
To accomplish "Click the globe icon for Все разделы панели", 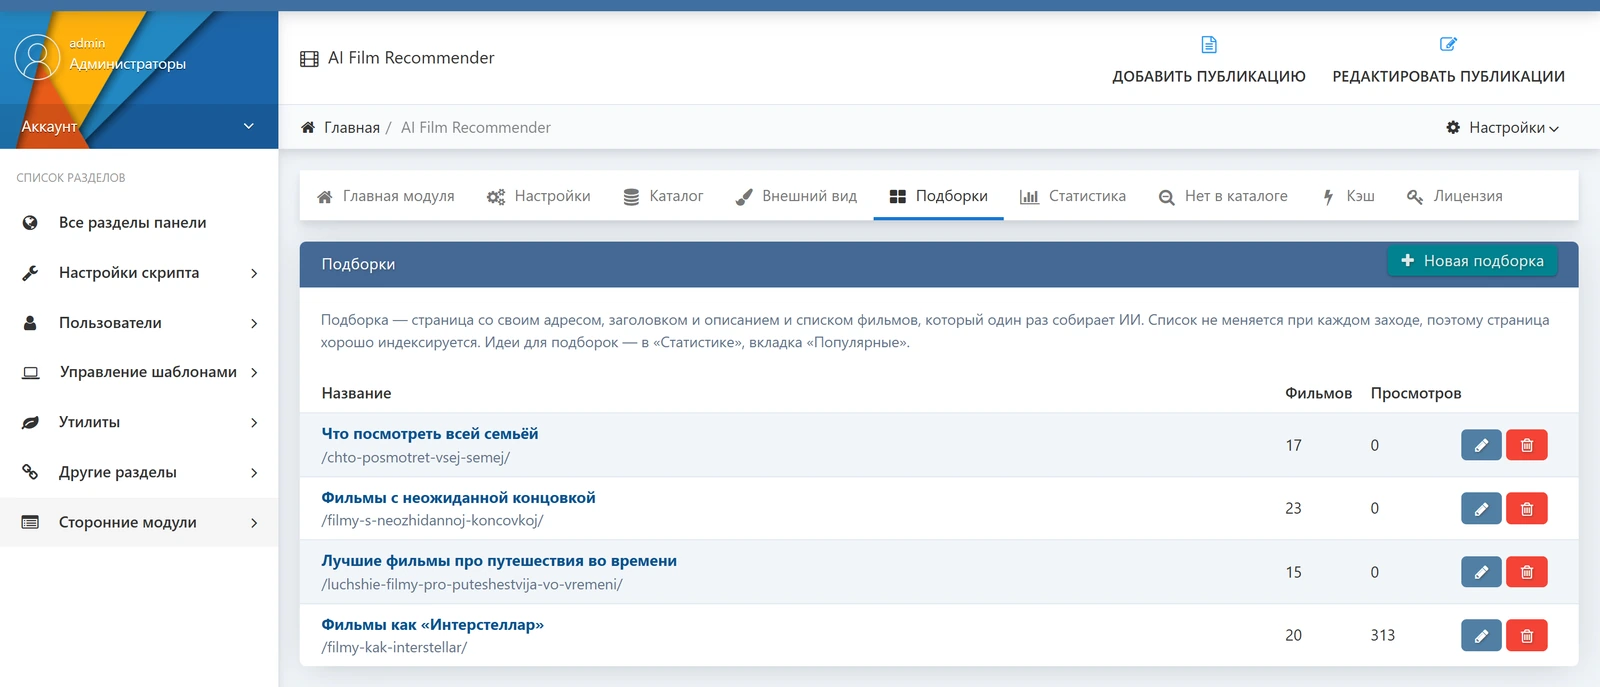I will (30, 223).
